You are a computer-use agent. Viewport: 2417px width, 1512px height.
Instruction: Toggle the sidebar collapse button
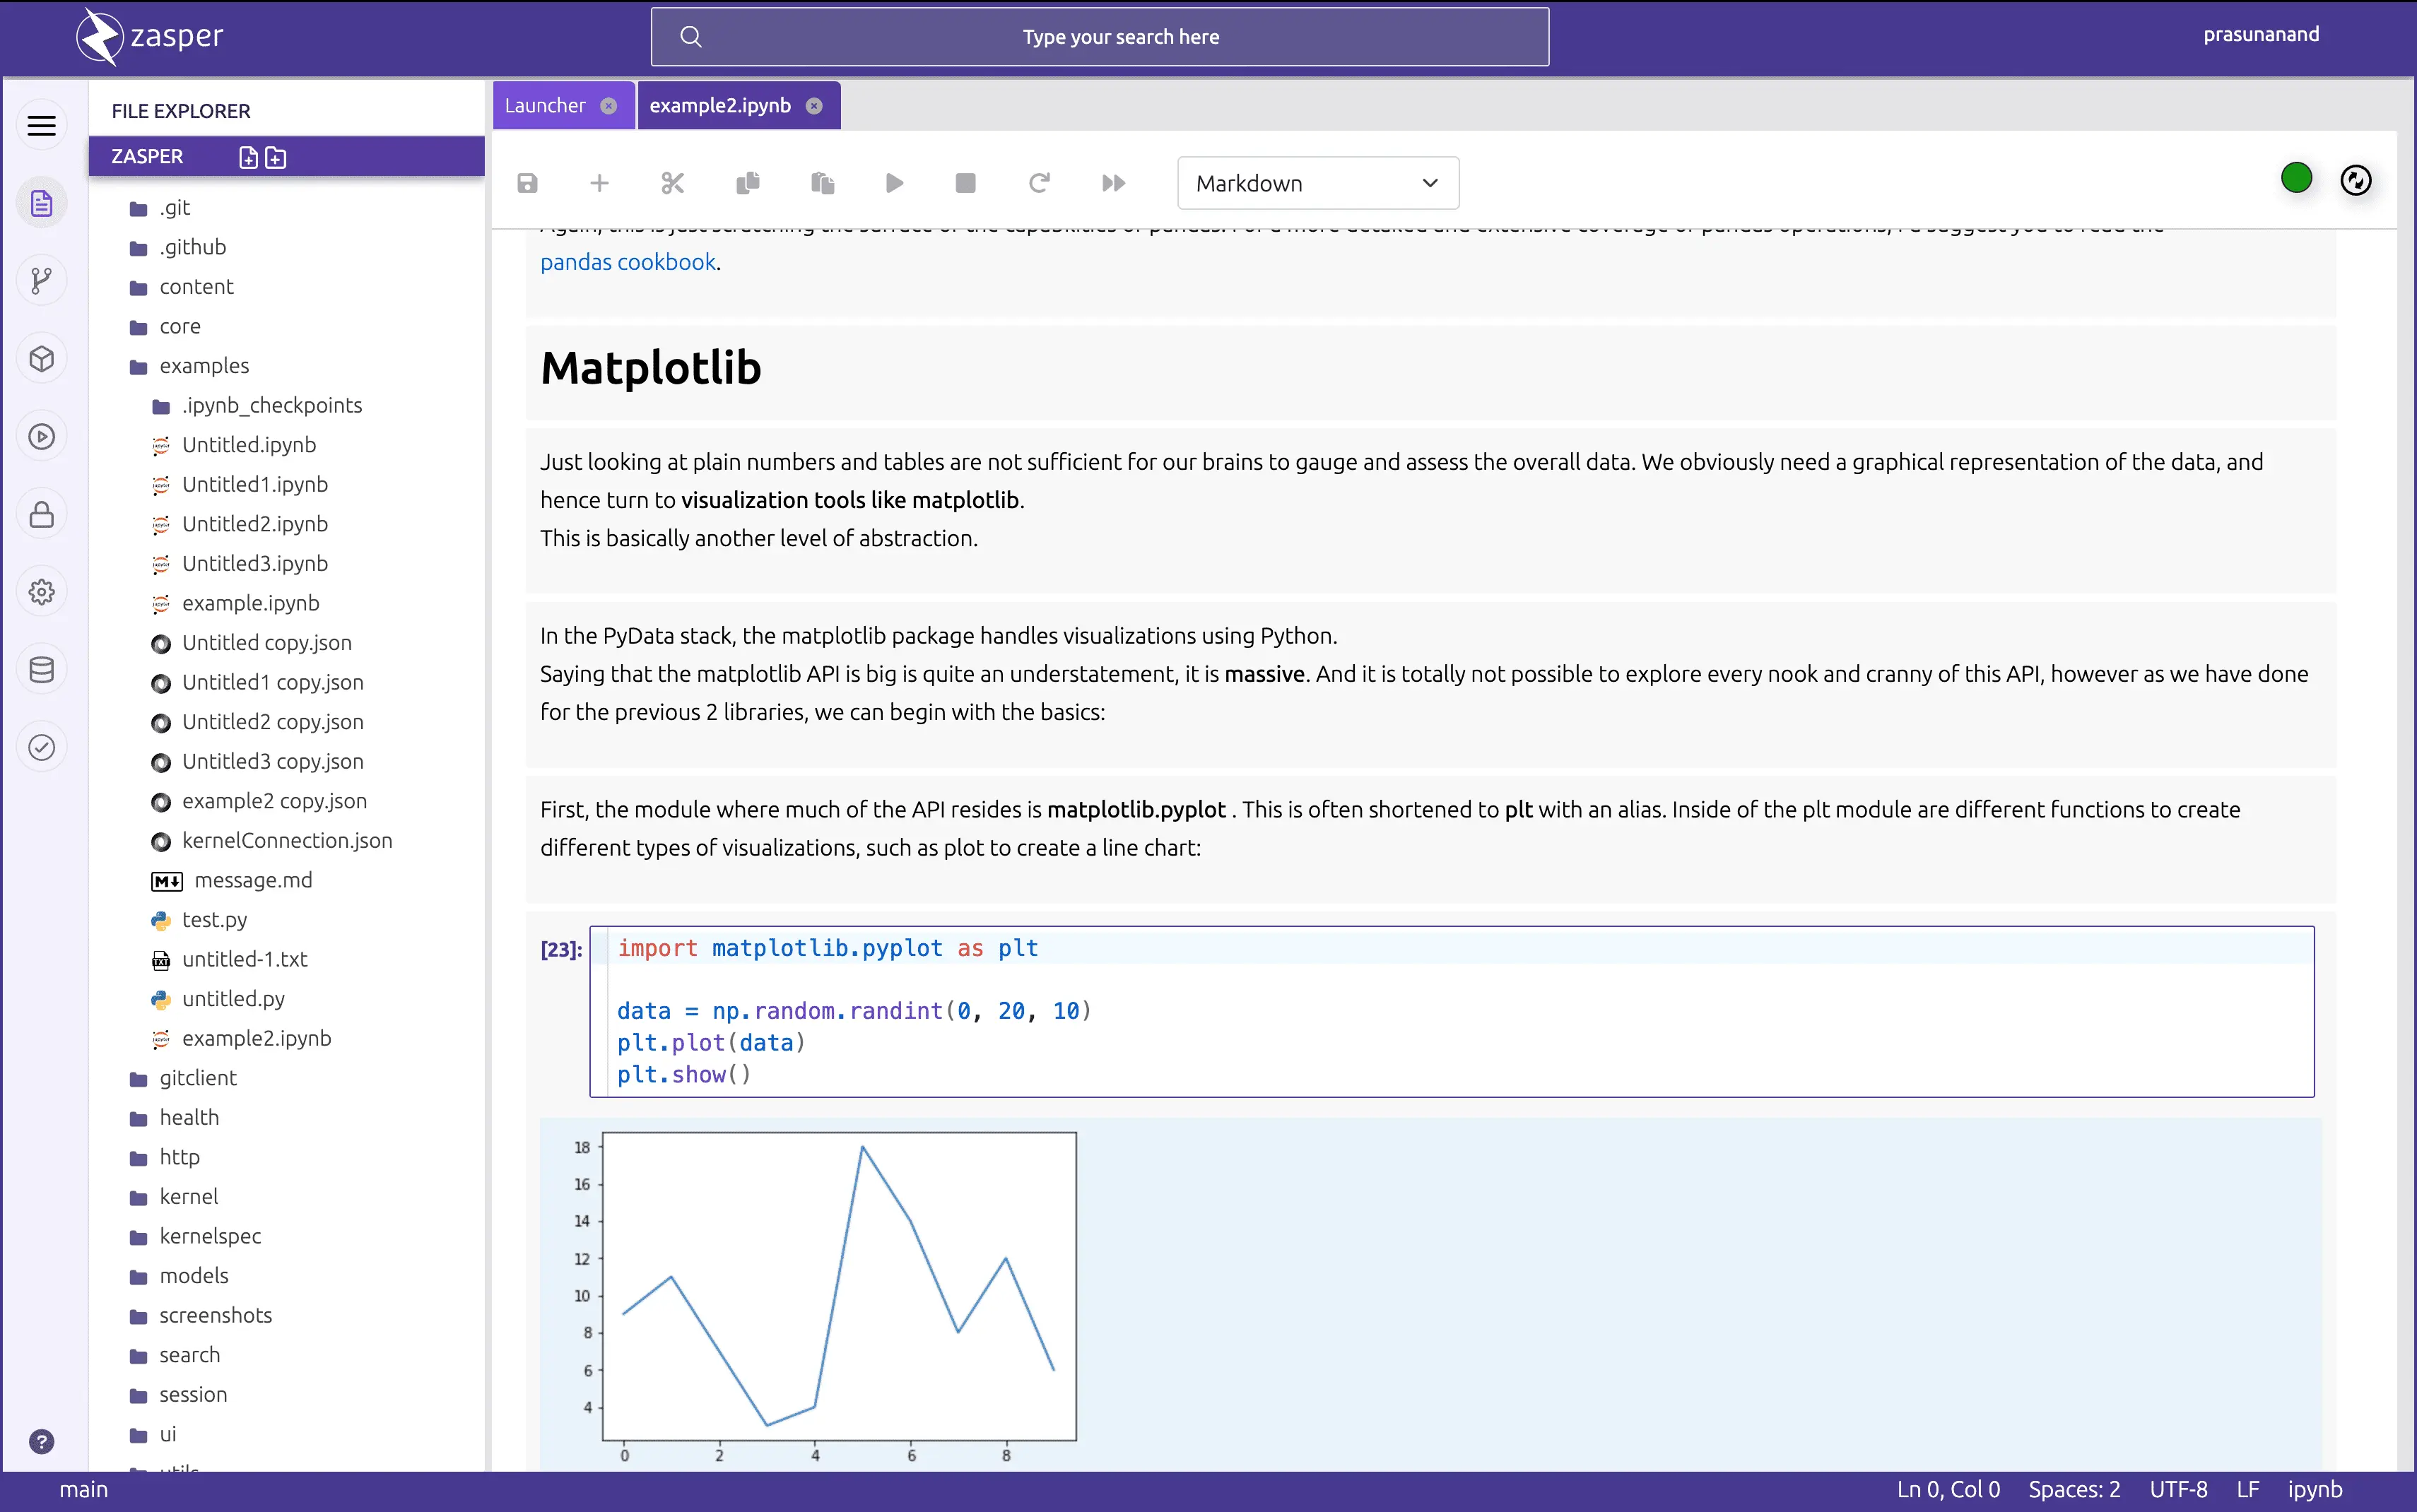coord(42,126)
